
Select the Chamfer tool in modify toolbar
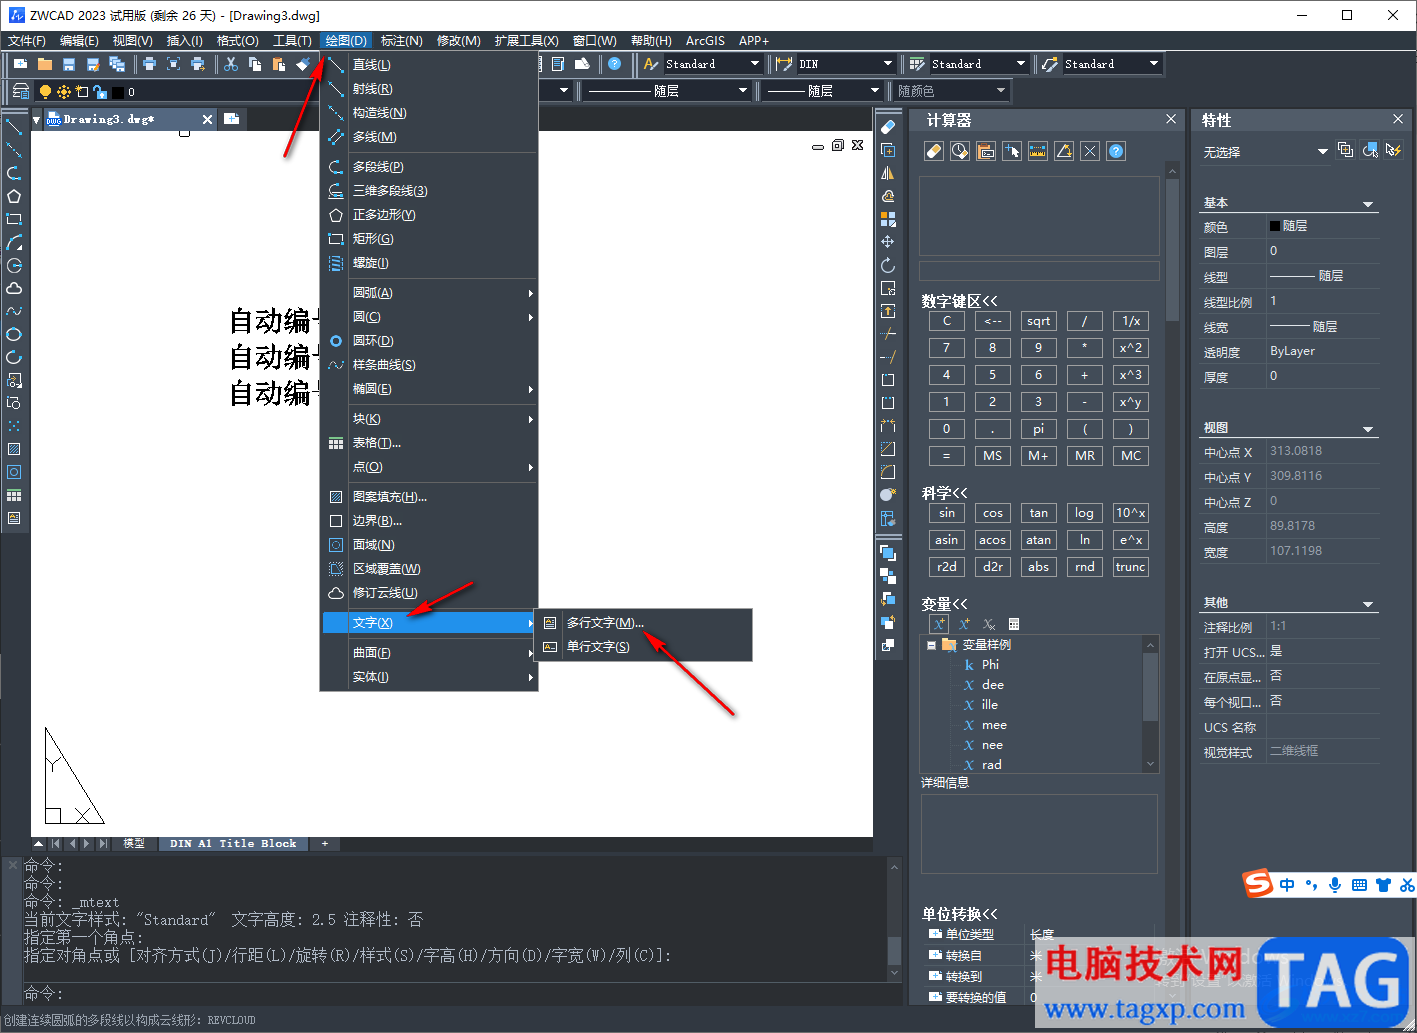888,449
